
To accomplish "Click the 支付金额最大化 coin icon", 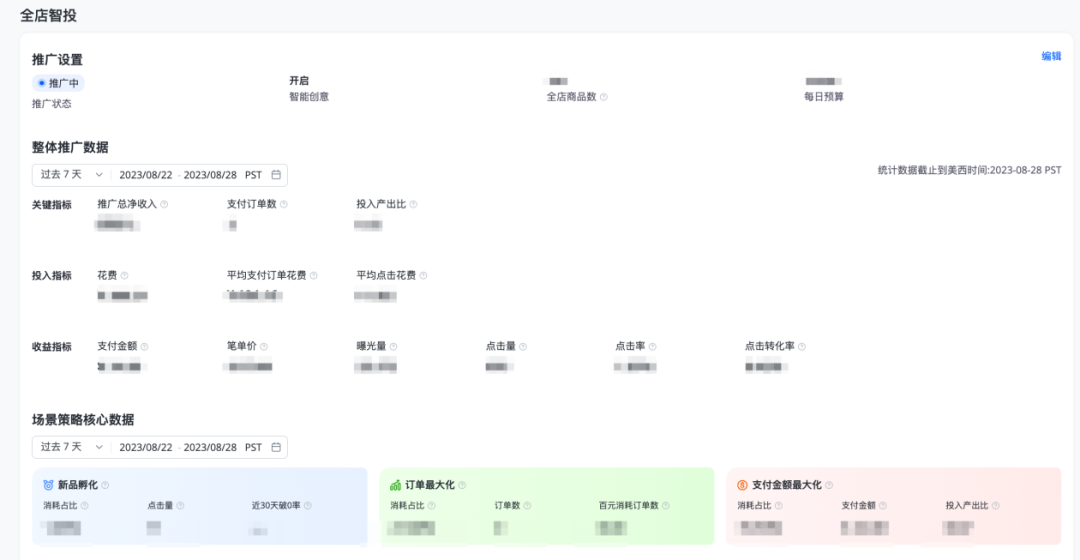I will click(x=742, y=485).
